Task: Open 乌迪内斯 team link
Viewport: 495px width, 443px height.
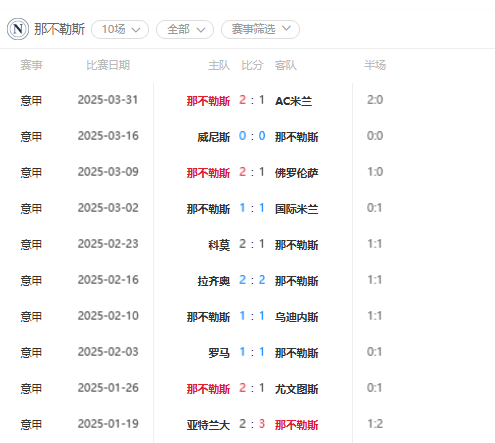Action: [296, 317]
